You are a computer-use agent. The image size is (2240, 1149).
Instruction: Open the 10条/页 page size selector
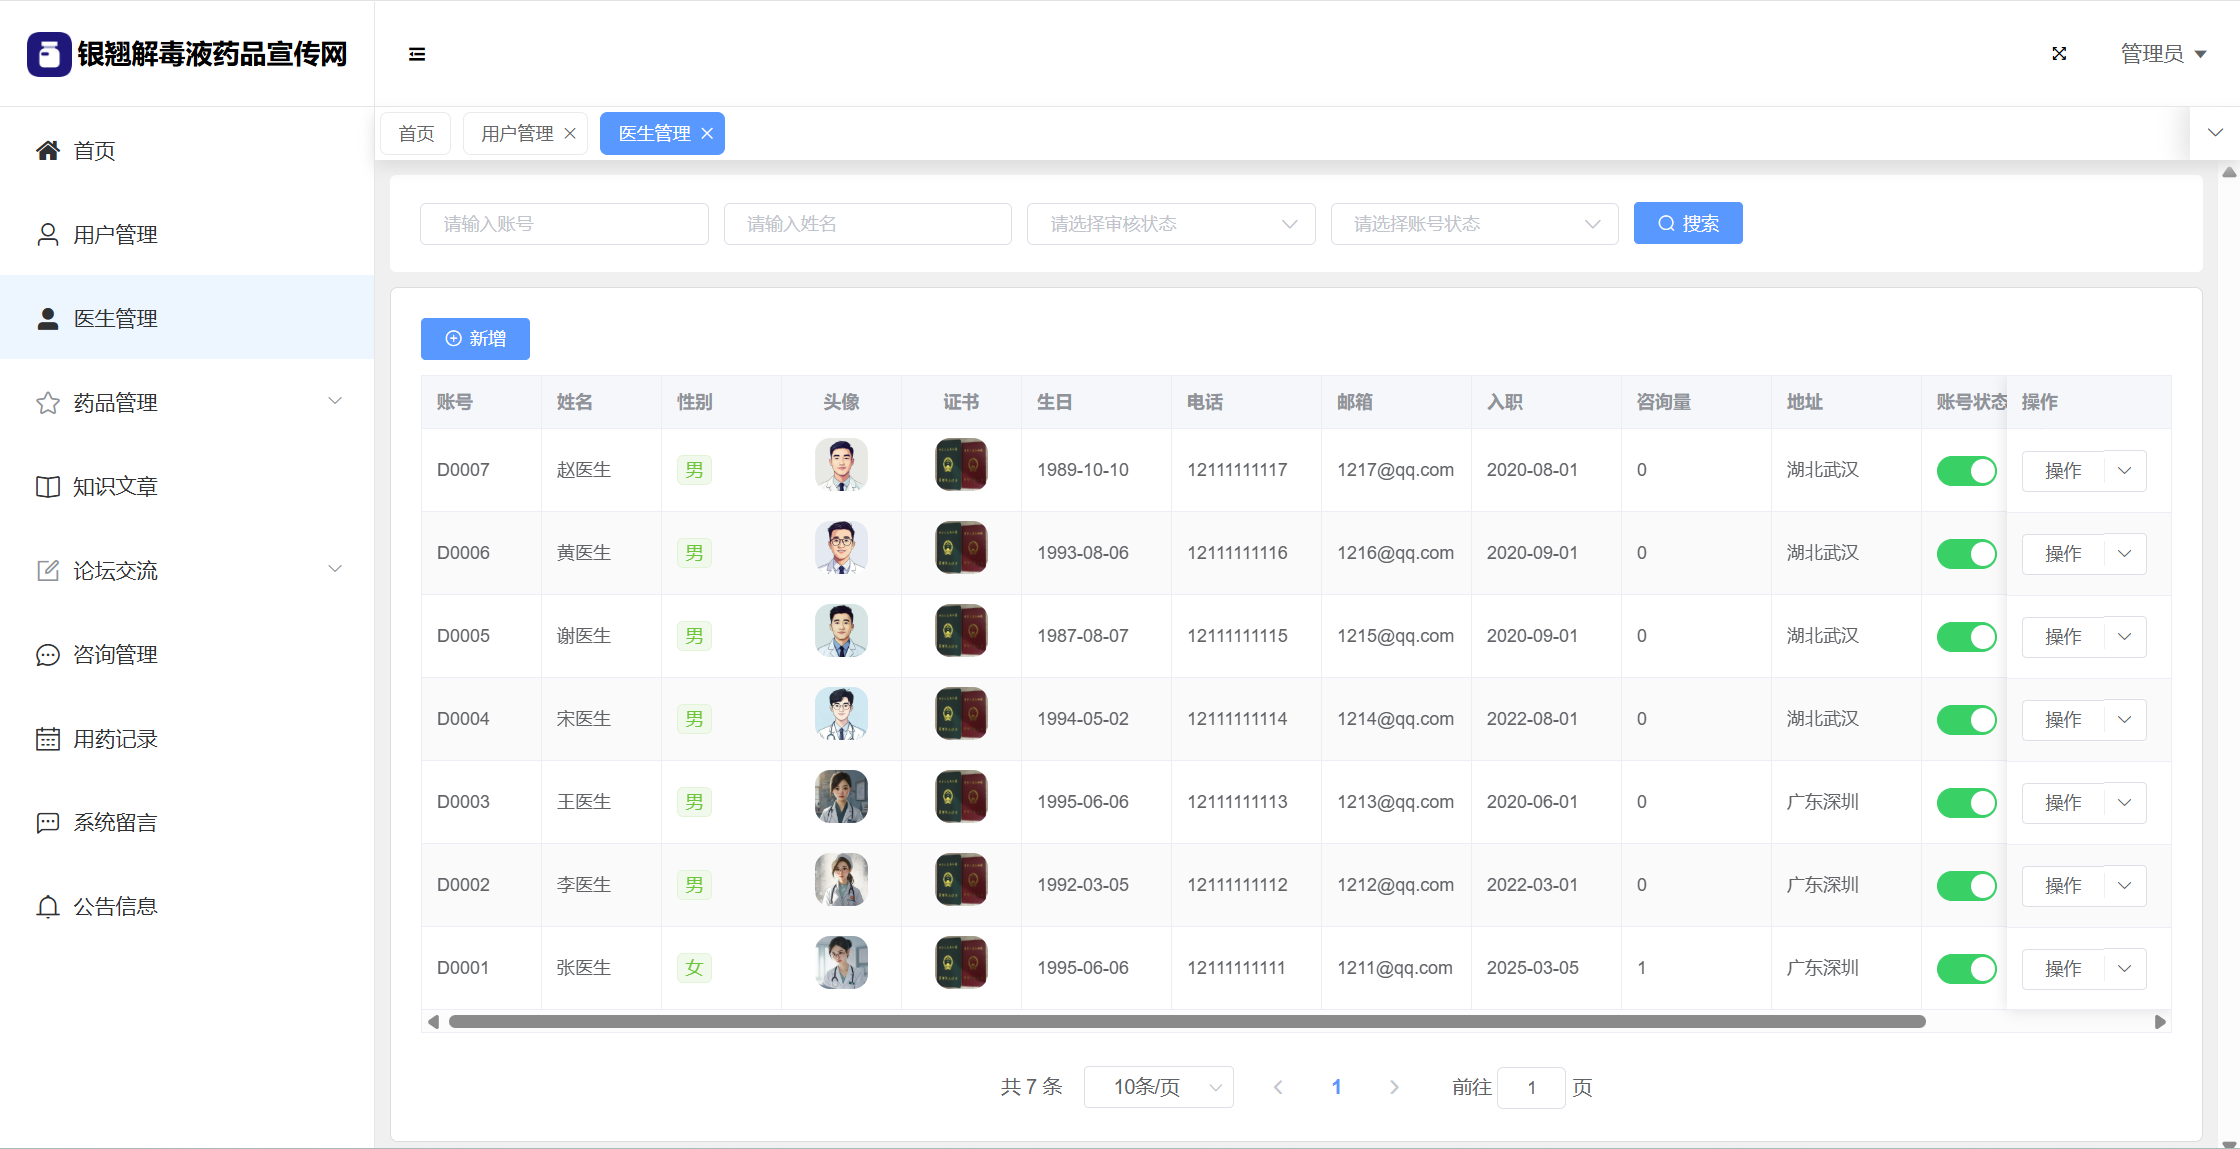tap(1158, 1087)
